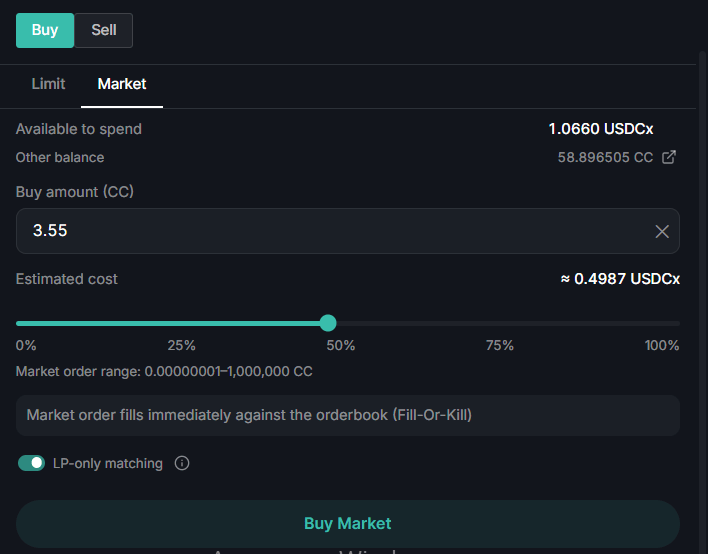Click the 58.896505 CC other balance

pyautogui.click(x=605, y=158)
